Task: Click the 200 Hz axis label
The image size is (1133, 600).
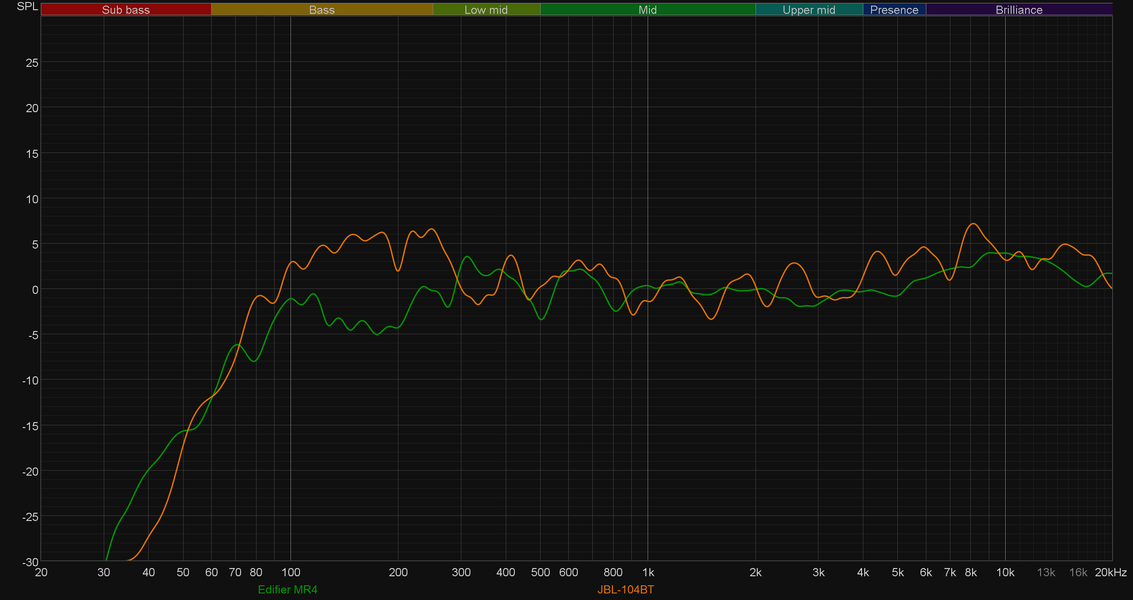Action: click(398, 573)
